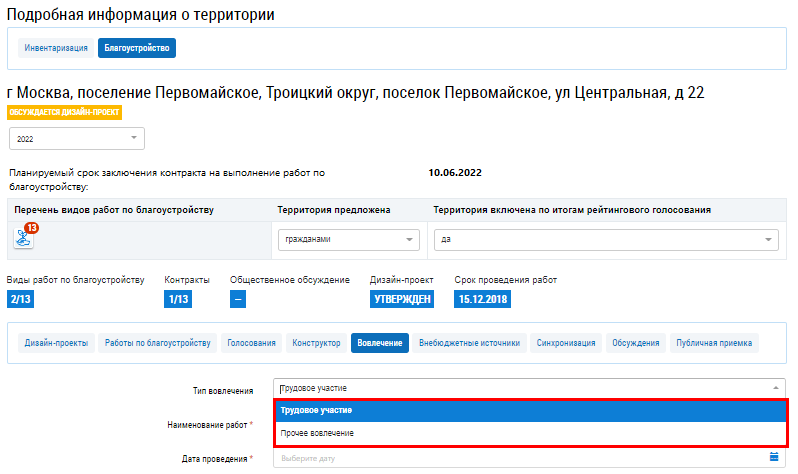798x474 pixels.
Task: Switch to the Инвентаризация tab
Action: pyautogui.click(x=56, y=48)
